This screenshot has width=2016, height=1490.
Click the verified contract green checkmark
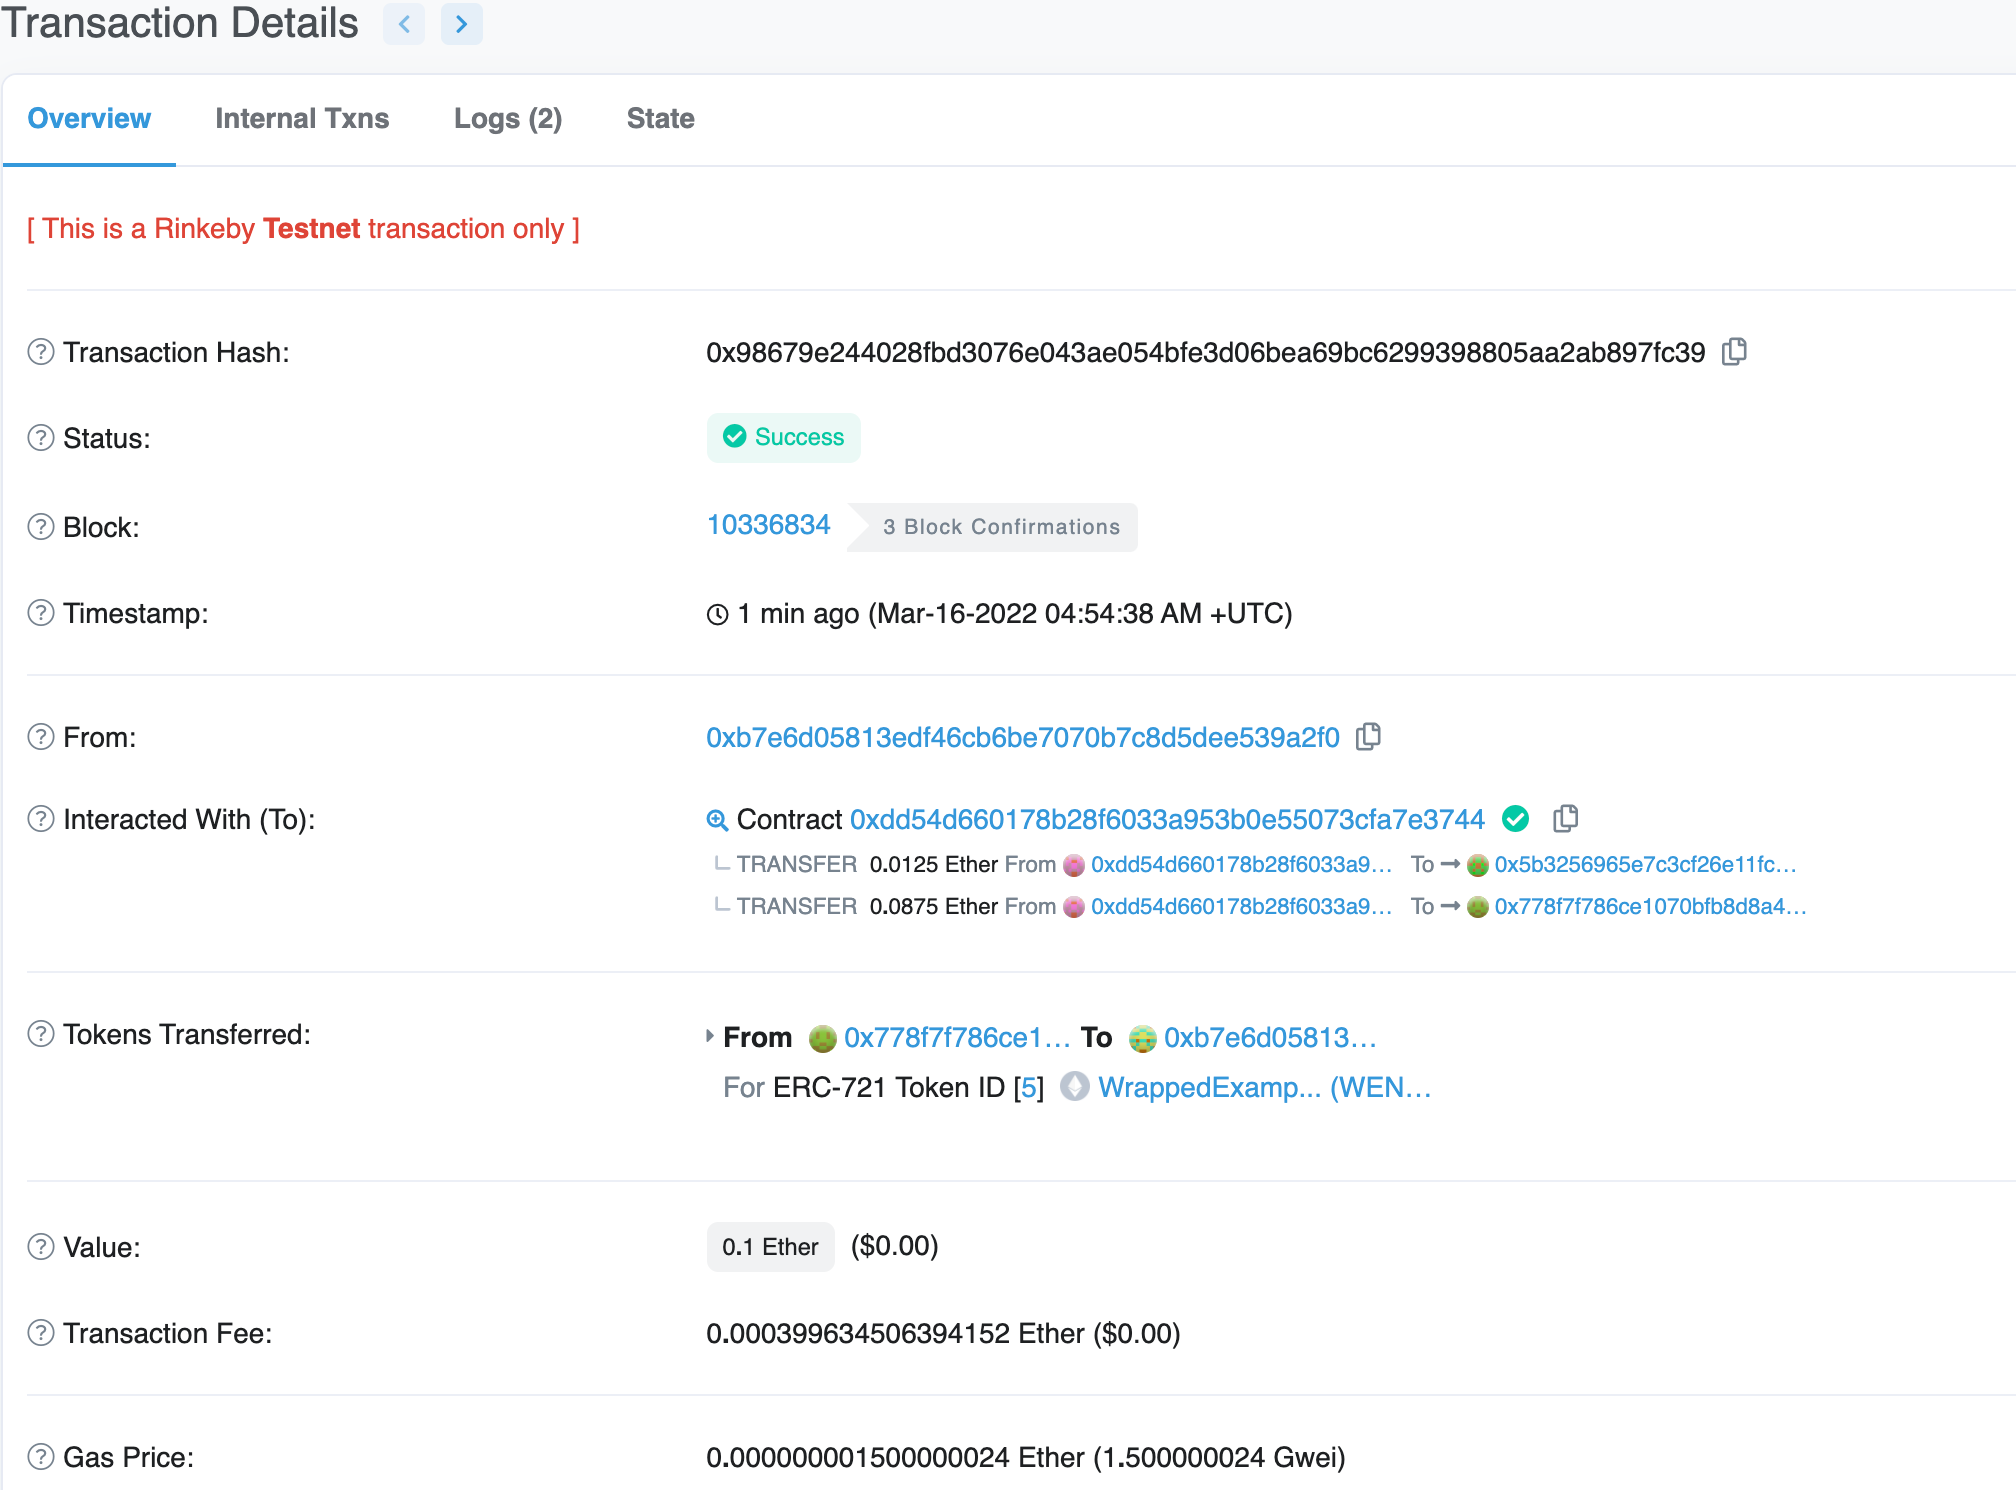1516,819
